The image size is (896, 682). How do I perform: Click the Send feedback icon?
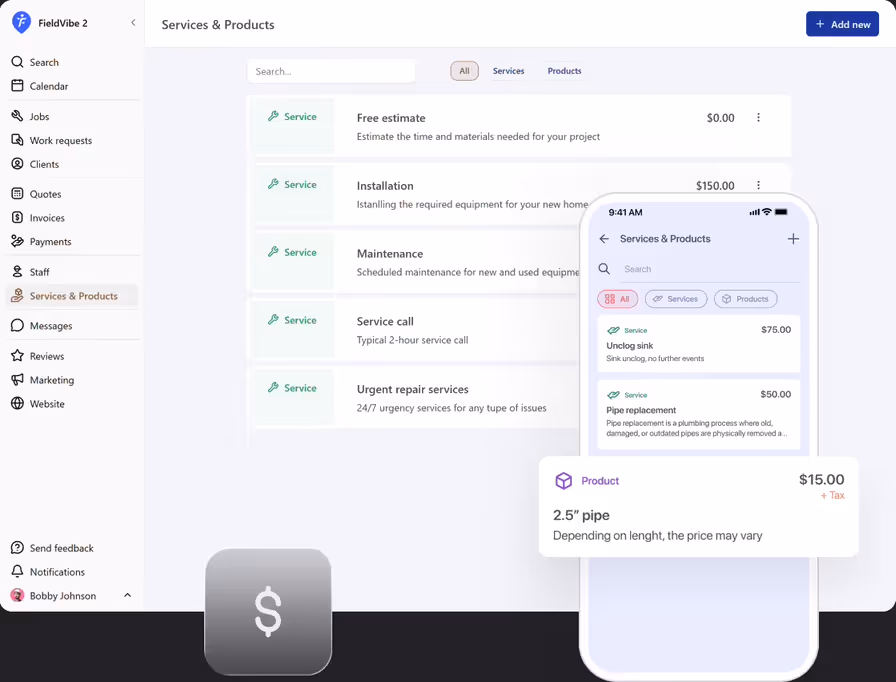[x=18, y=548]
